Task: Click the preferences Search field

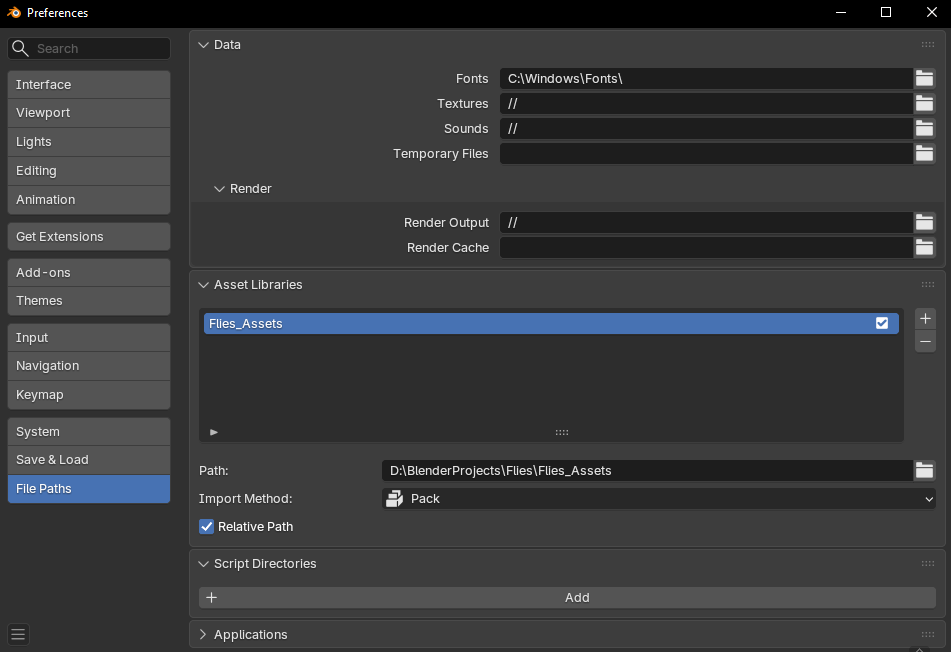Action: (89, 49)
